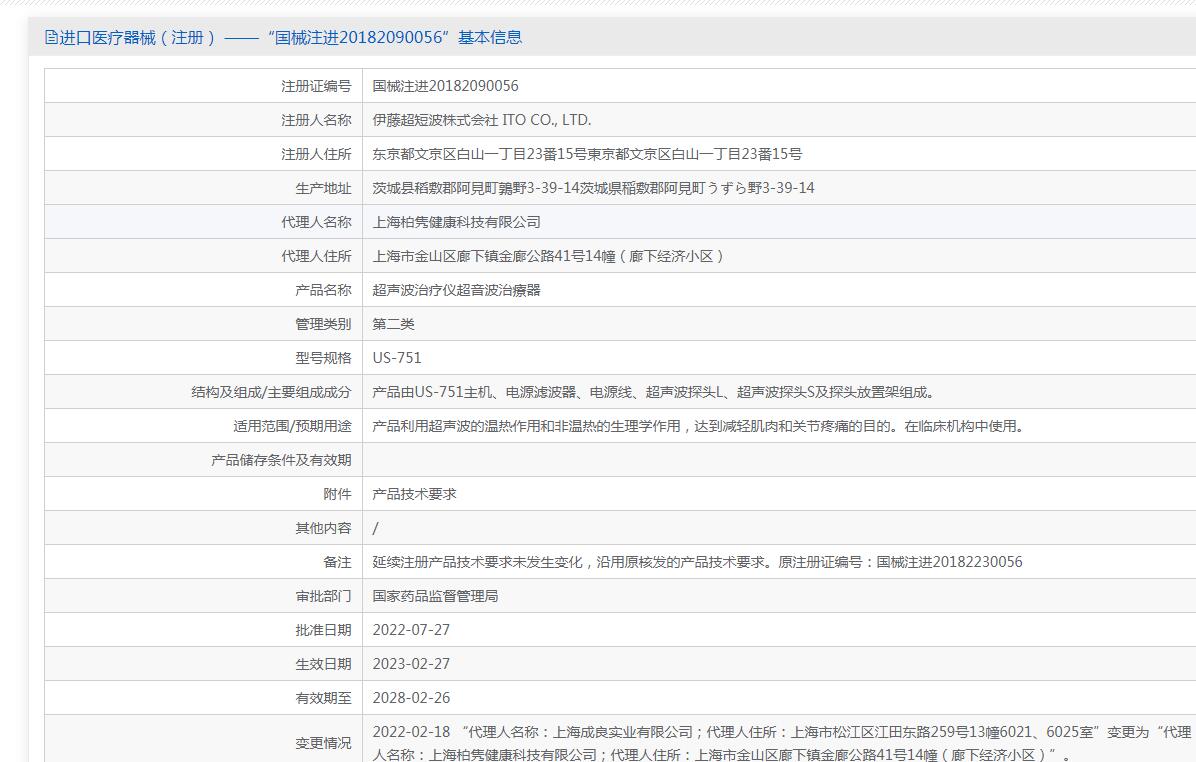Image resolution: width=1196 pixels, height=762 pixels.
Task: Click the 其他内容 label
Action: (323, 529)
